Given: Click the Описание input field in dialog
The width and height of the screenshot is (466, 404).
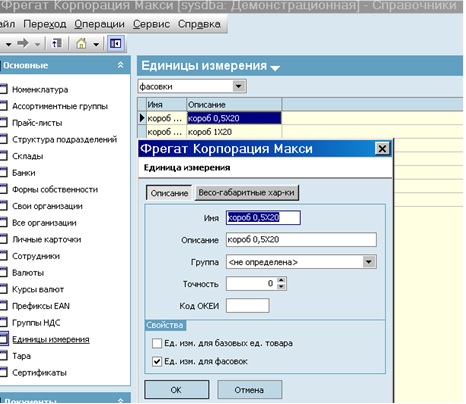Looking at the screenshot, I should coord(301,240).
